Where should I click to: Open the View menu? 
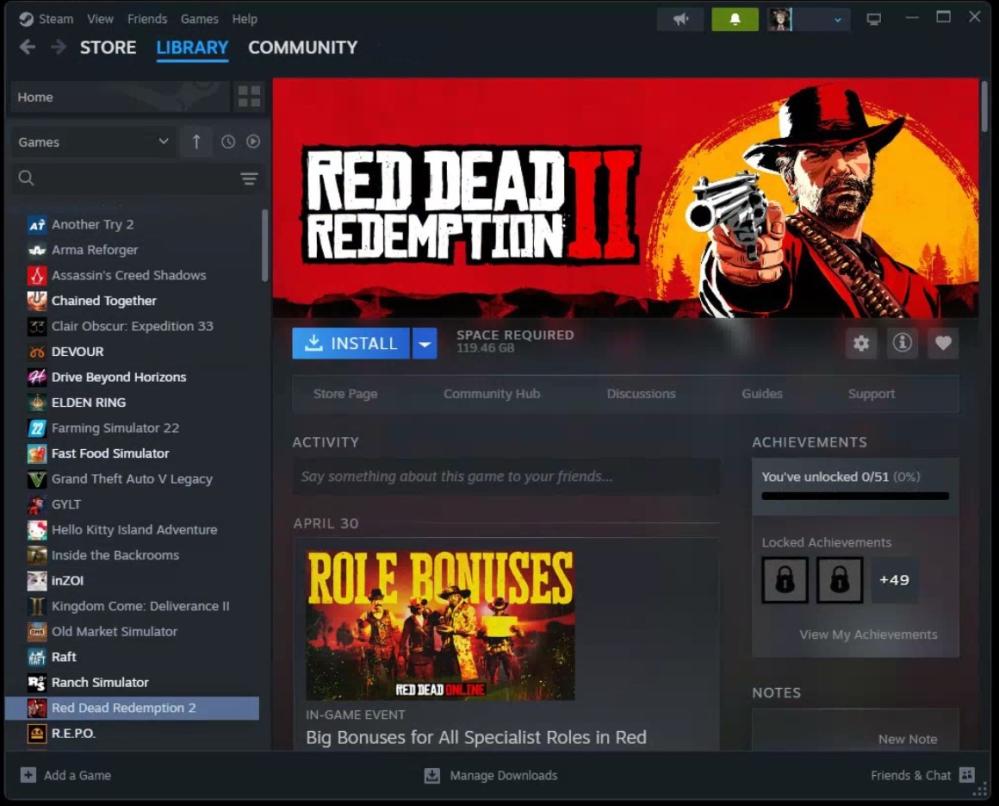click(100, 19)
